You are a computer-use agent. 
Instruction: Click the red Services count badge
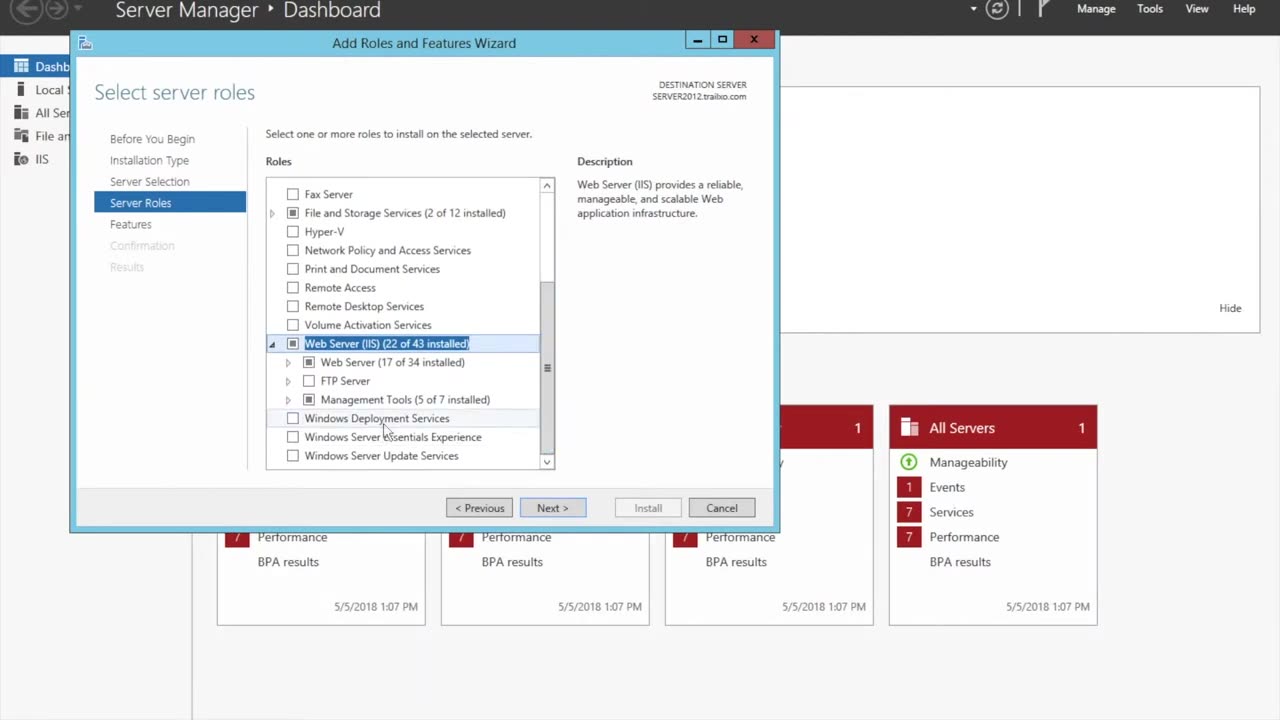point(909,512)
